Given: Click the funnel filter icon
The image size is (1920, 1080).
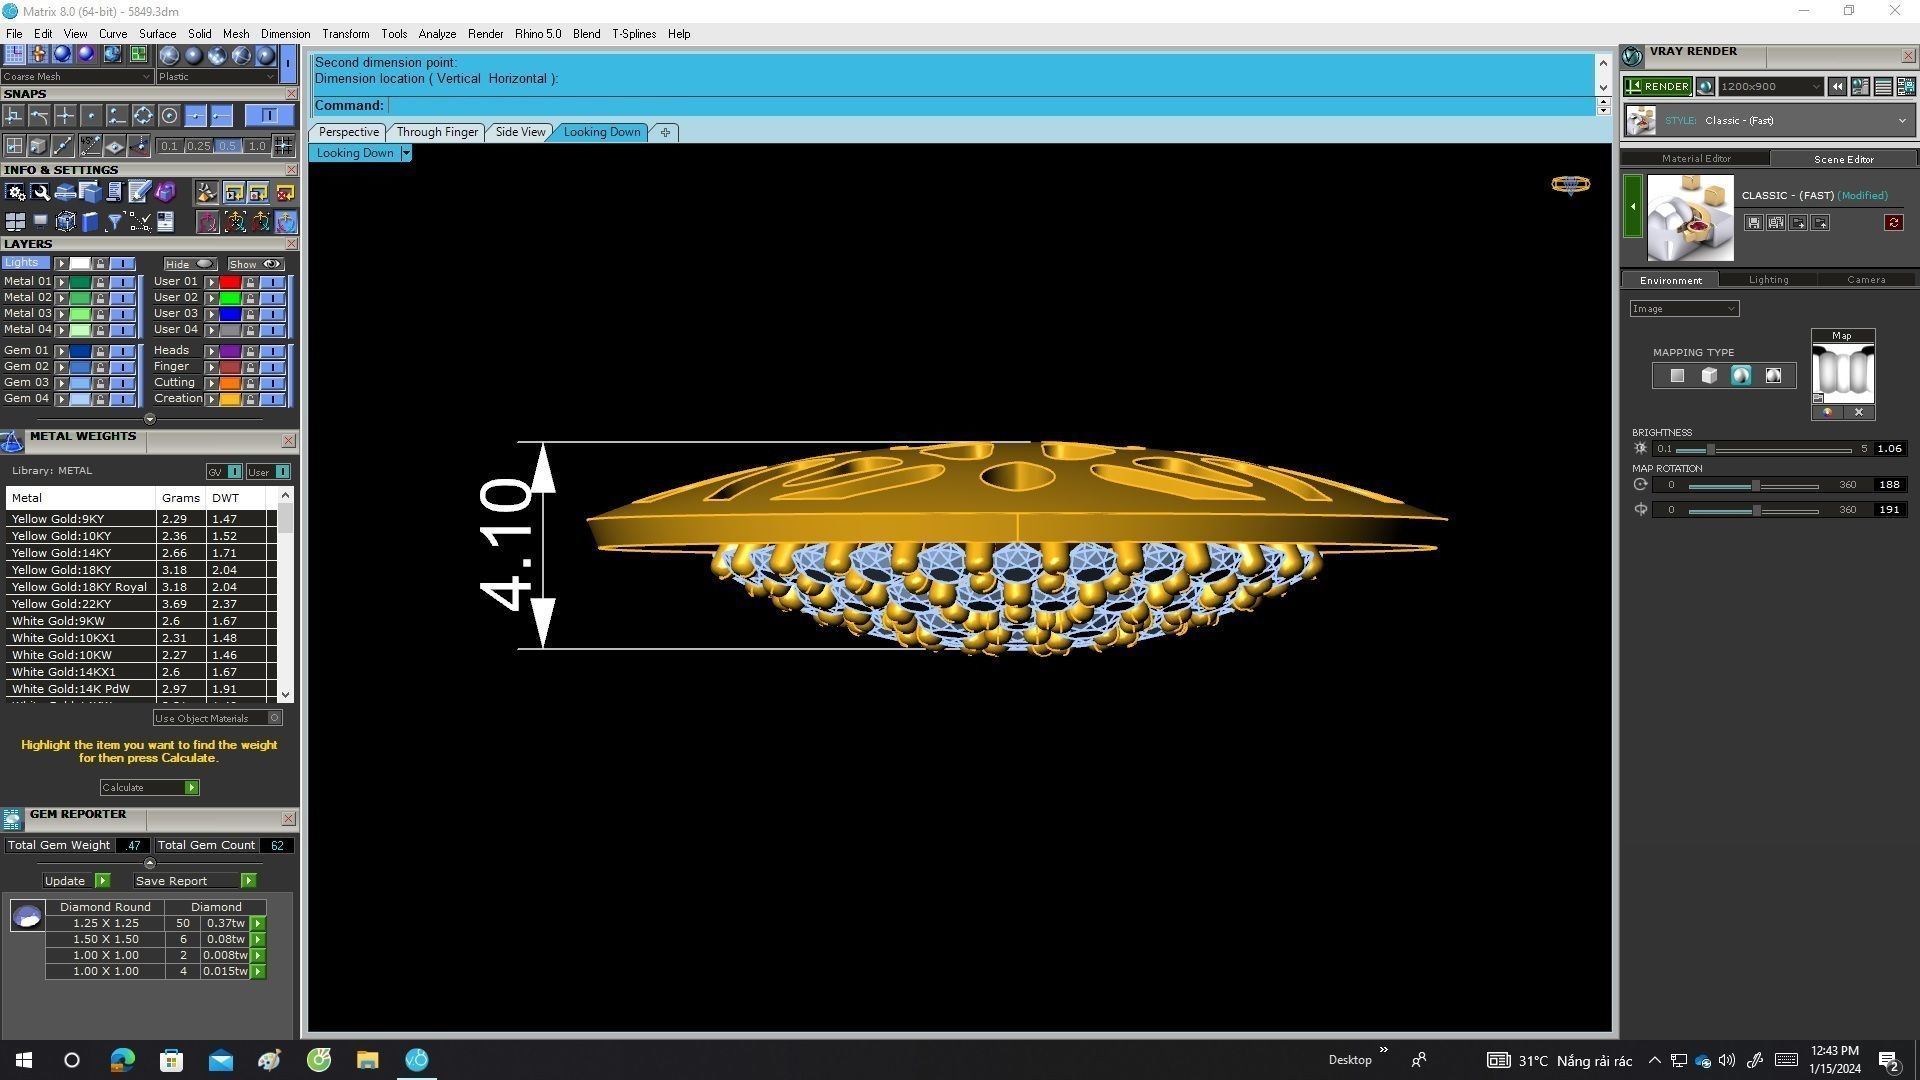Looking at the screenshot, I should tap(114, 222).
